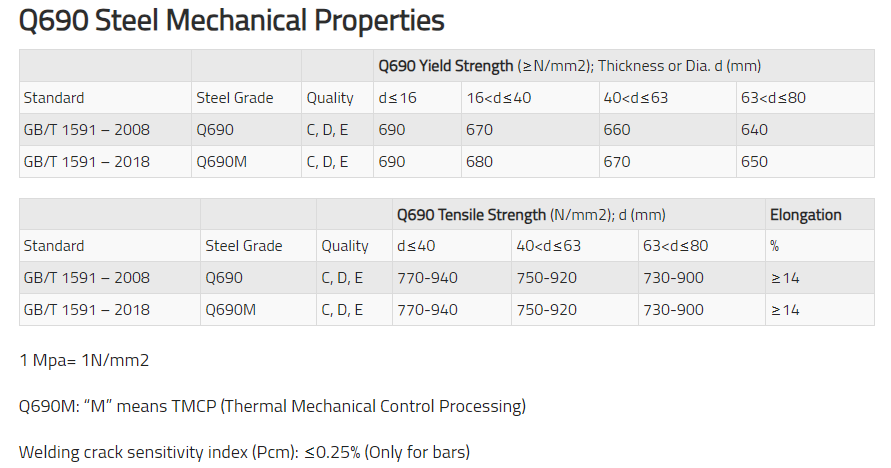Click Q690M grade in the yield strength table
The height and width of the screenshot is (468, 891).
tap(222, 162)
